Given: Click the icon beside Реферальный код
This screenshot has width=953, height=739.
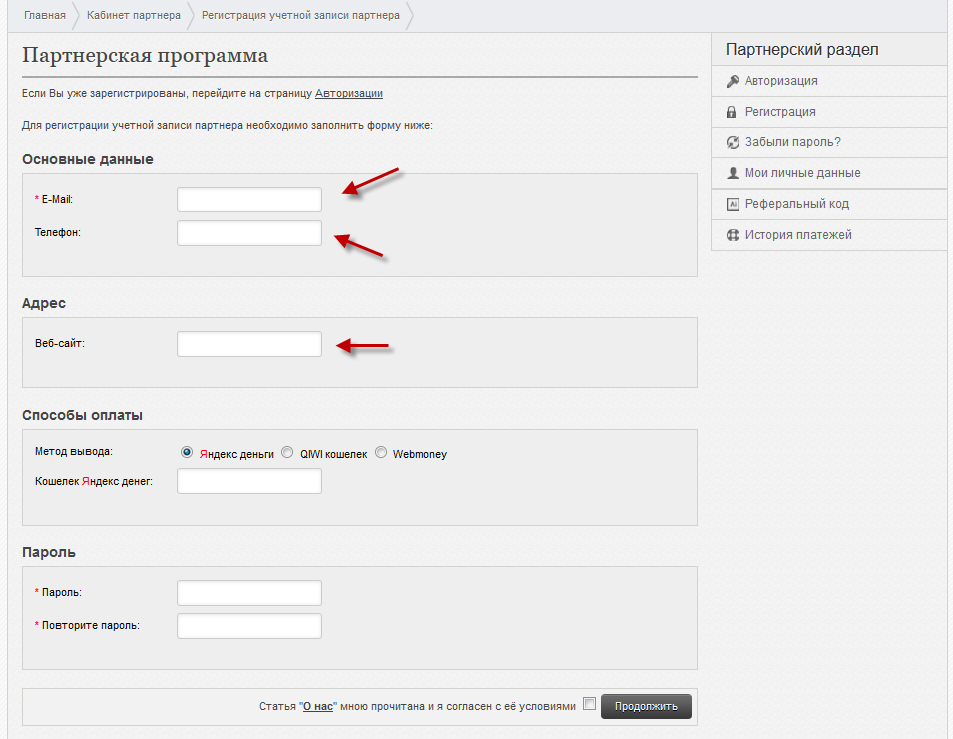Looking at the screenshot, I should (x=732, y=204).
